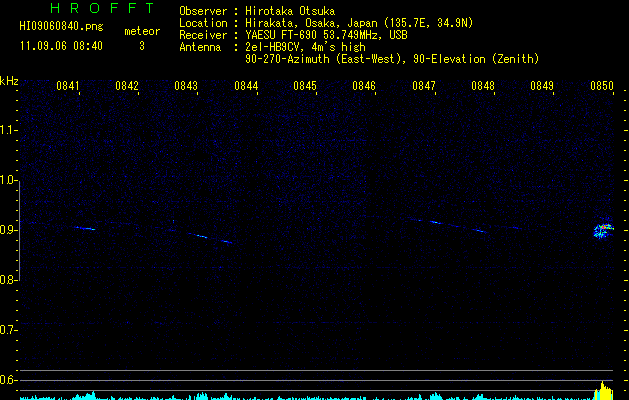
Task: Click the 0.7 frequency axis label
Action: 8,330
